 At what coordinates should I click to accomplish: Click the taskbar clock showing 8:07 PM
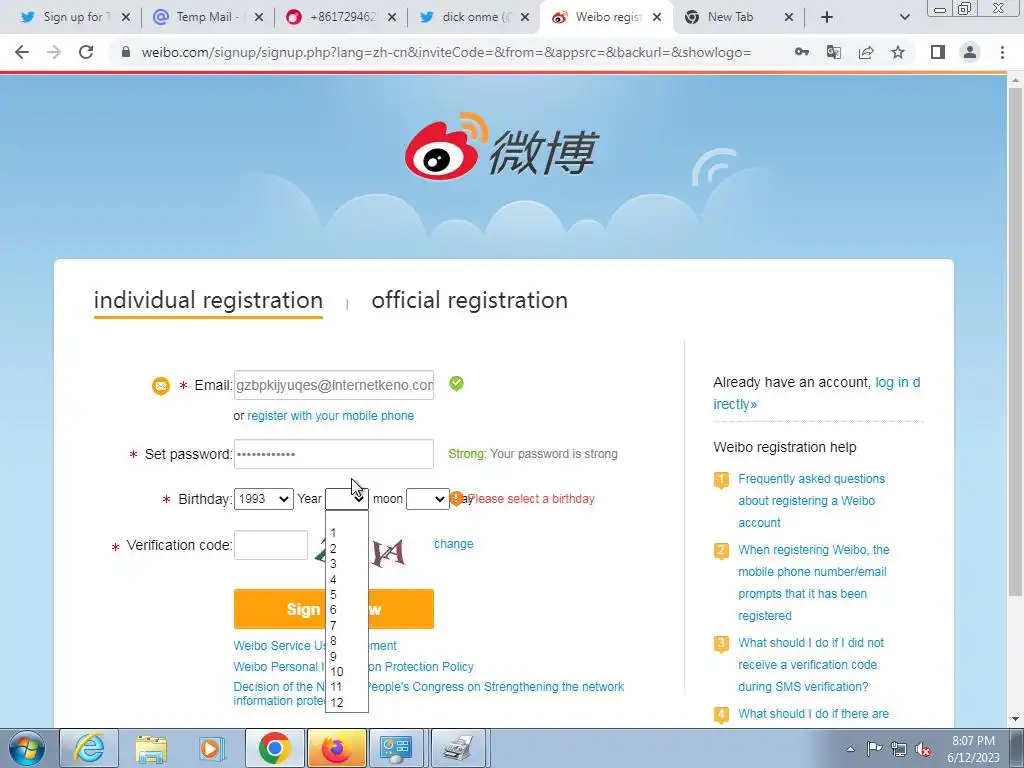tap(973, 749)
